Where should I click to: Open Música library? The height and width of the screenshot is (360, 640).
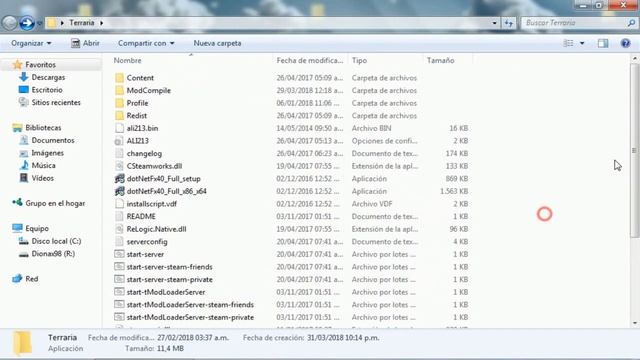tap(43, 166)
